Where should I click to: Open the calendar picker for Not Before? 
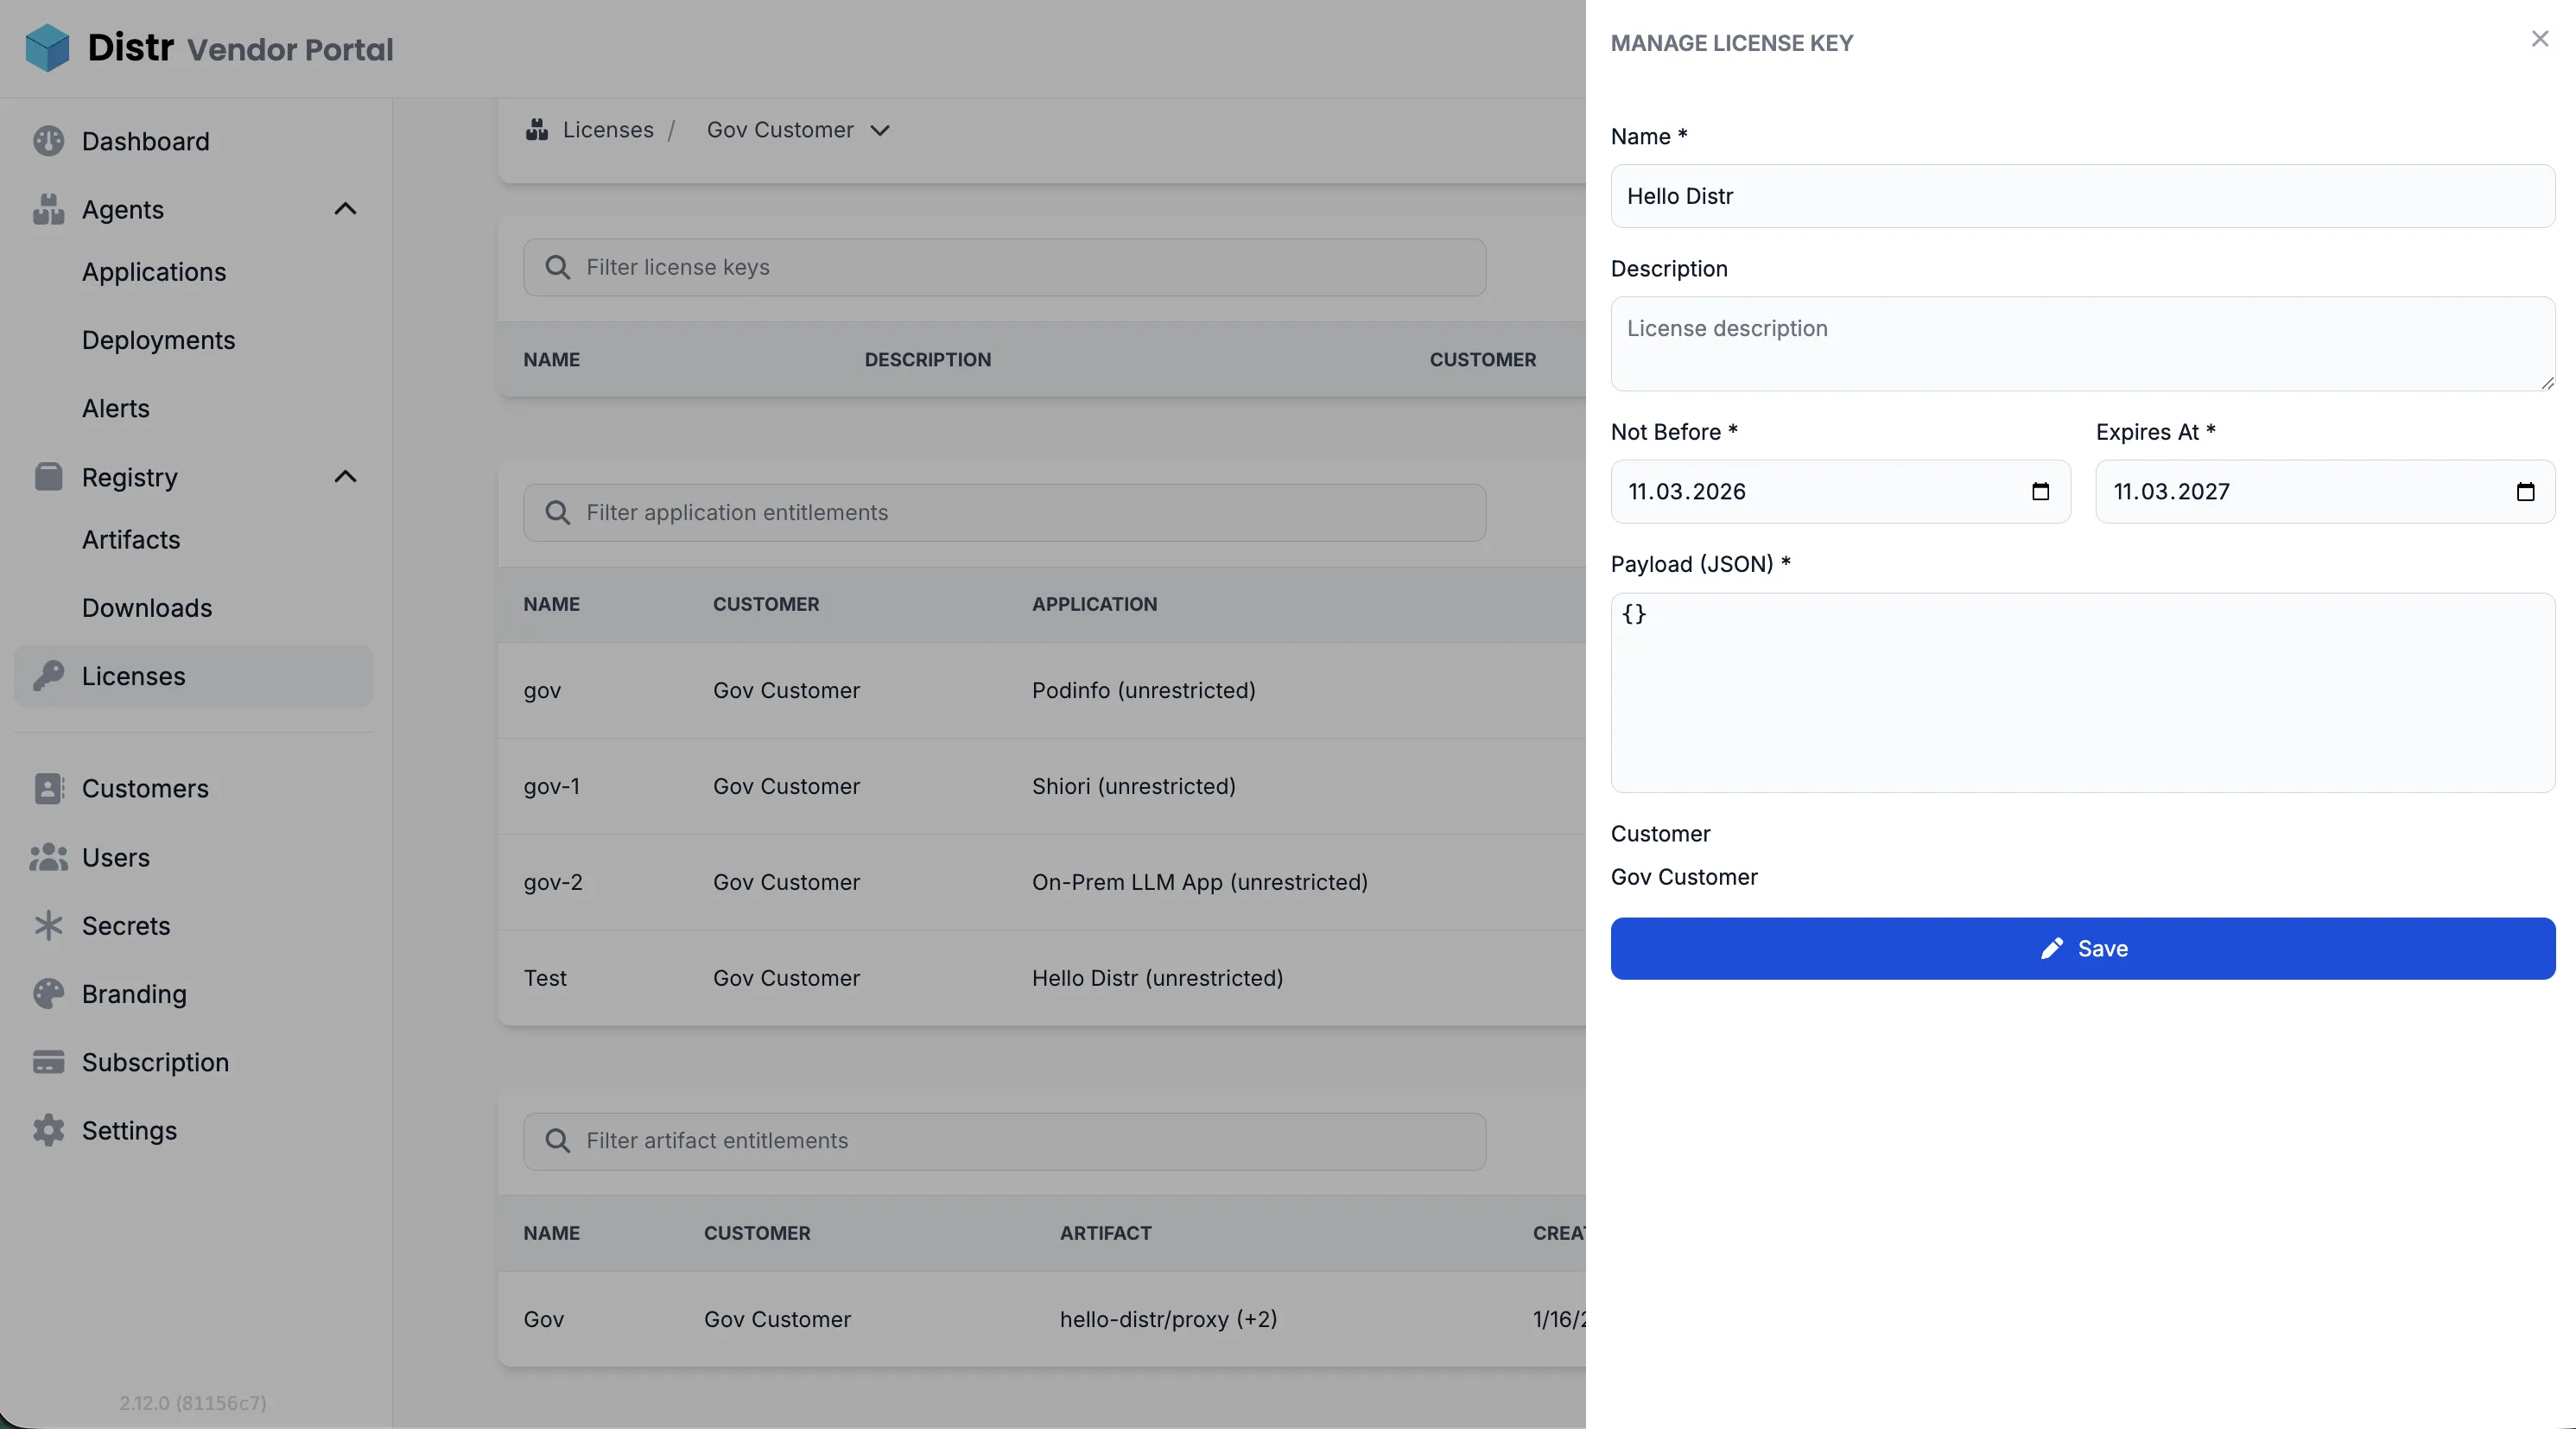(2040, 491)
